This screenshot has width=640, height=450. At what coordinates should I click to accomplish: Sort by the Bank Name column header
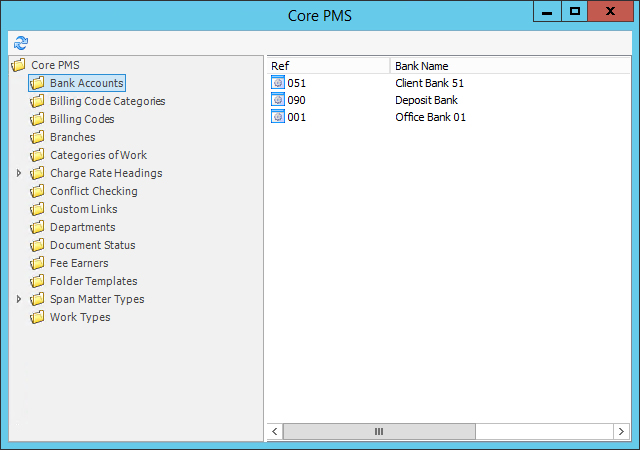click(x=500, y=65)
